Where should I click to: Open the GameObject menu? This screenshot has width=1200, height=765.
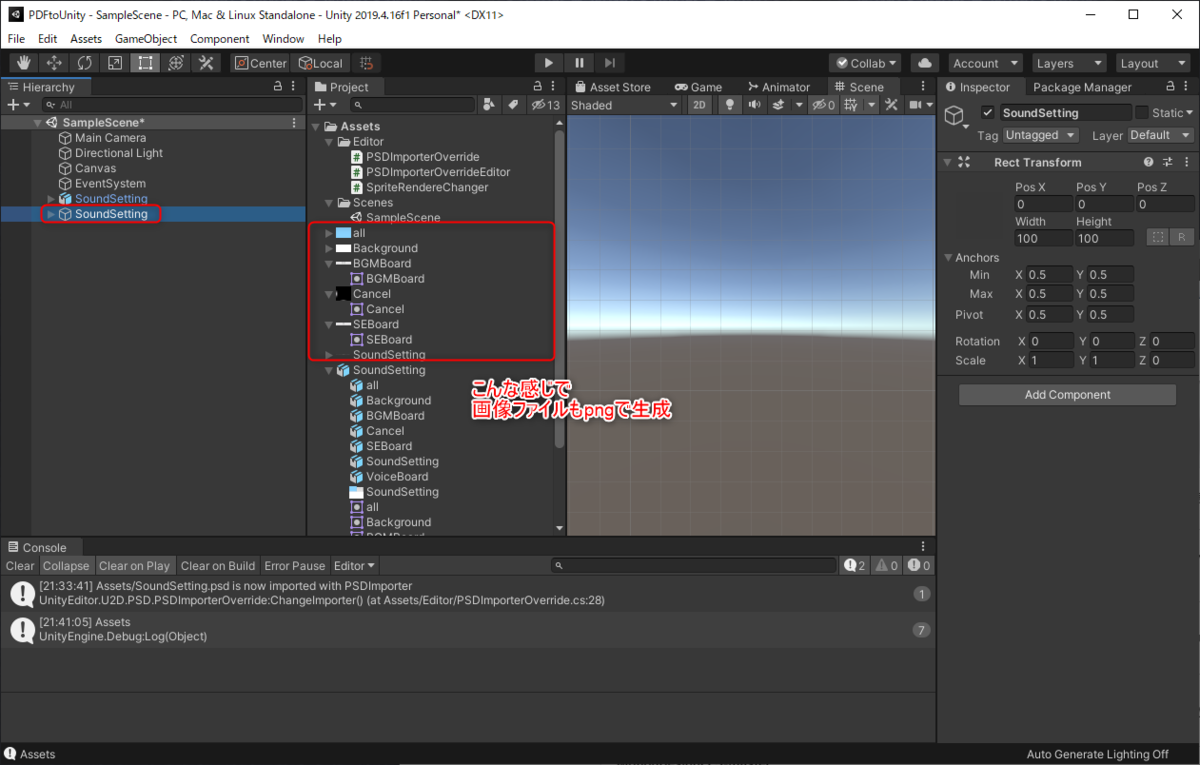(x=146, y=39)
